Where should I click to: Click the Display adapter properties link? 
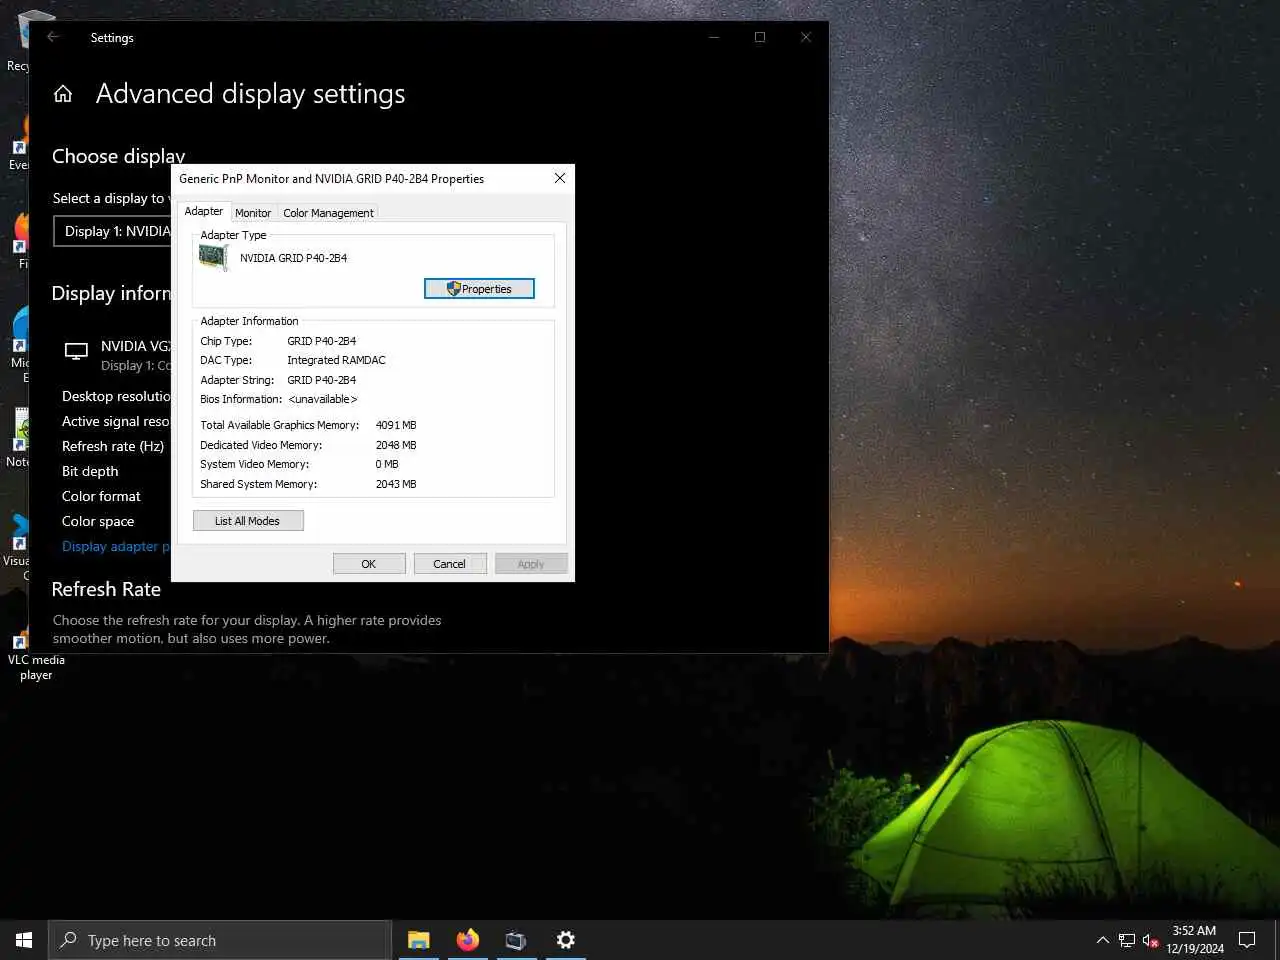click(x=116, y=546)
